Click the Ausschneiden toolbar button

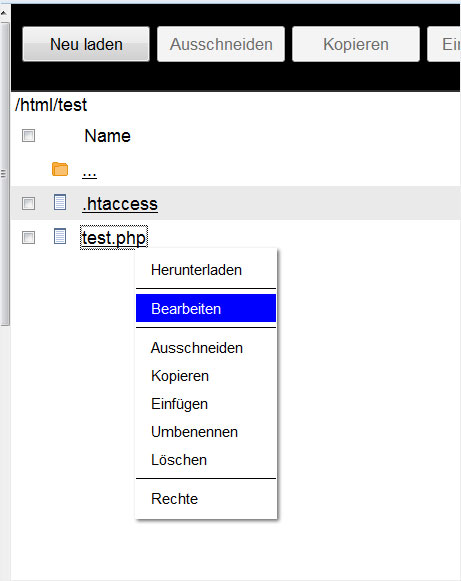(x=221, y=44)
